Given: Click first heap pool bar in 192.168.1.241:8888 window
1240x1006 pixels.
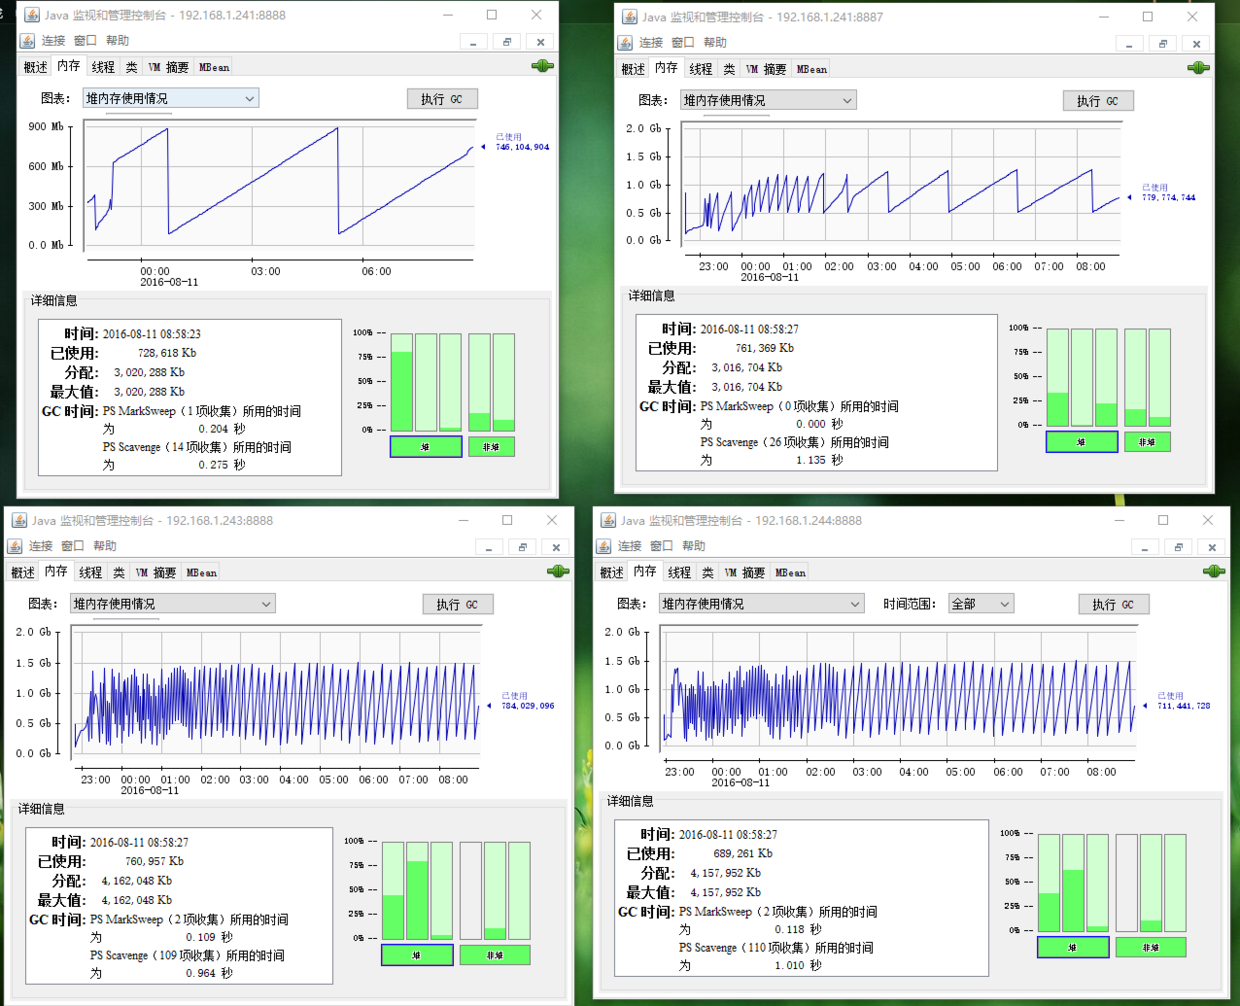Looking at the screenshot, I should pyautogui.click(x=401, y=383).
